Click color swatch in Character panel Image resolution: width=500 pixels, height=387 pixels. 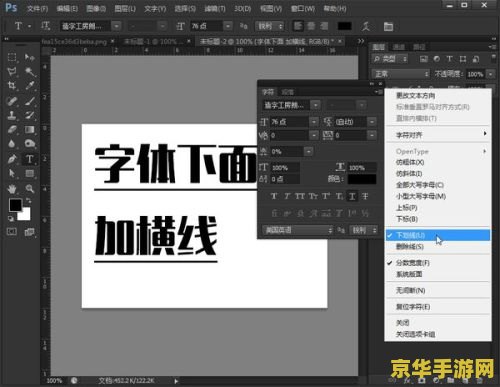pos(362,179)
